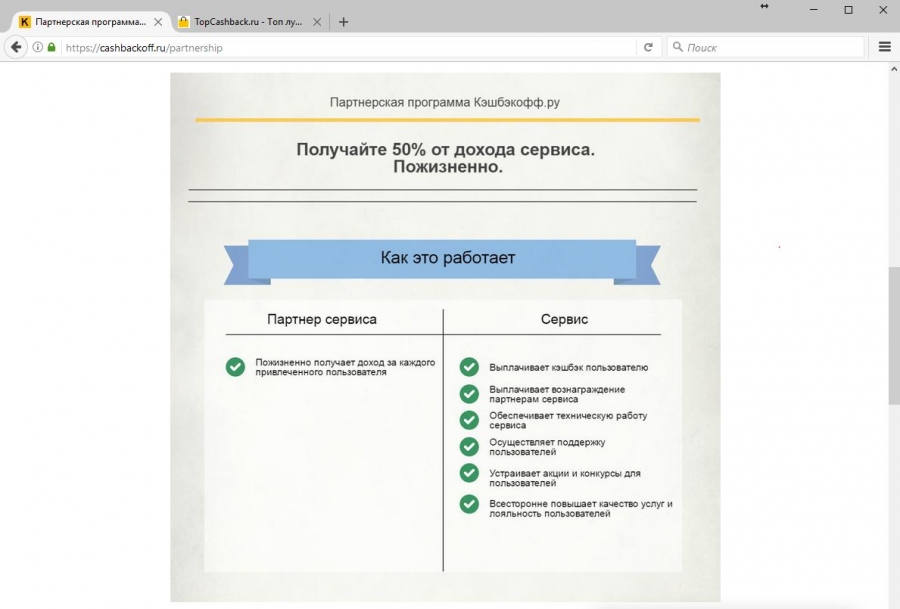The height and width of the screenshot is (609, 900).
Task: Click text Осуществляет поддержку пользователей
Action: coord(546,447)
